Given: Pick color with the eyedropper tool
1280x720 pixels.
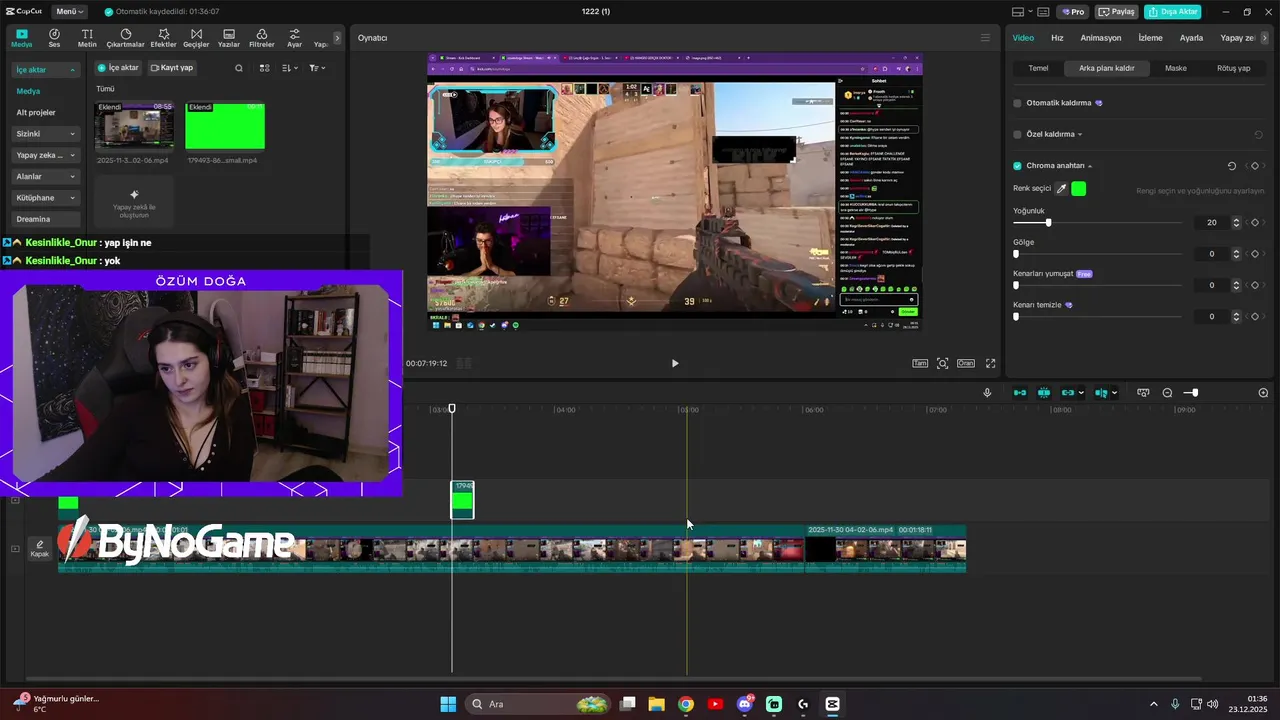Looking at the screenshot, I should [1062, 188].
